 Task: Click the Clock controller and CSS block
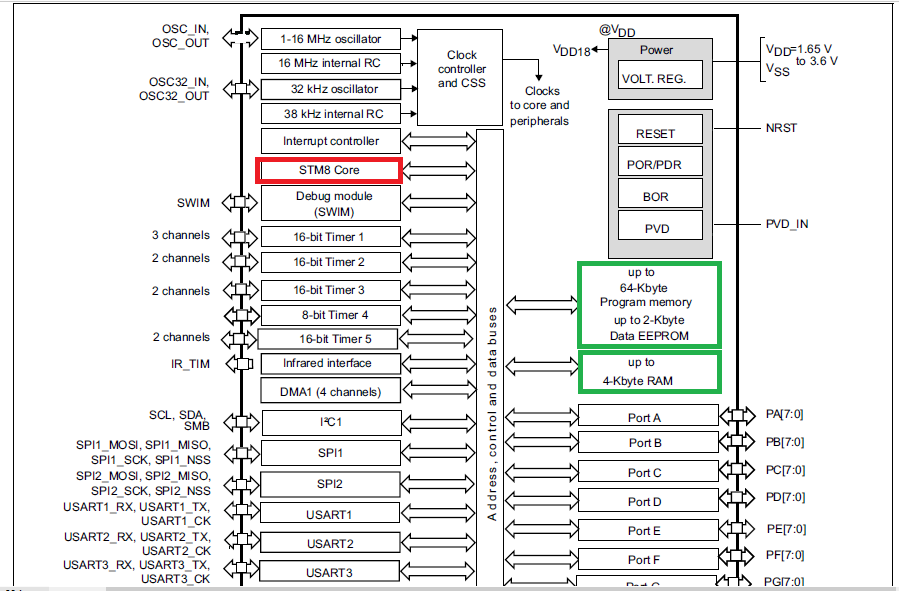pyautogui.click(x=461, y=68)
